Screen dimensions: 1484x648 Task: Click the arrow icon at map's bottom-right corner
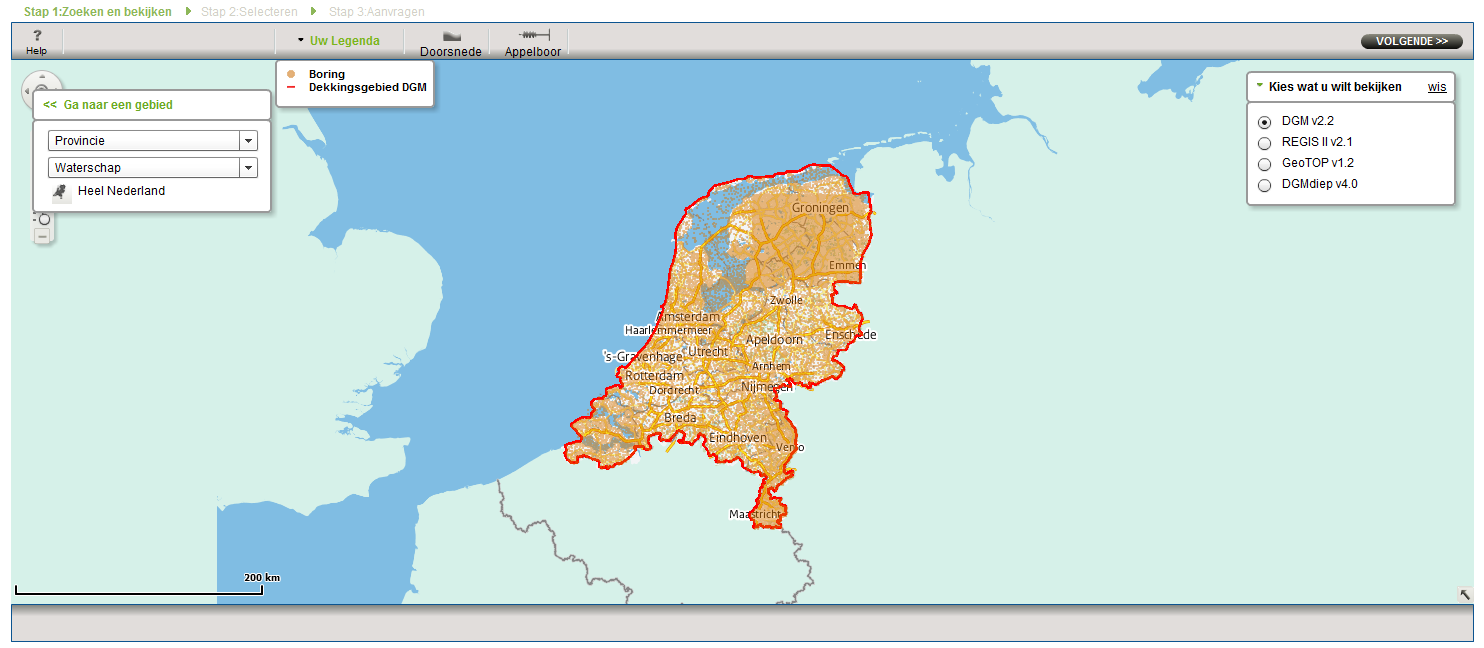click(1465, 594)
